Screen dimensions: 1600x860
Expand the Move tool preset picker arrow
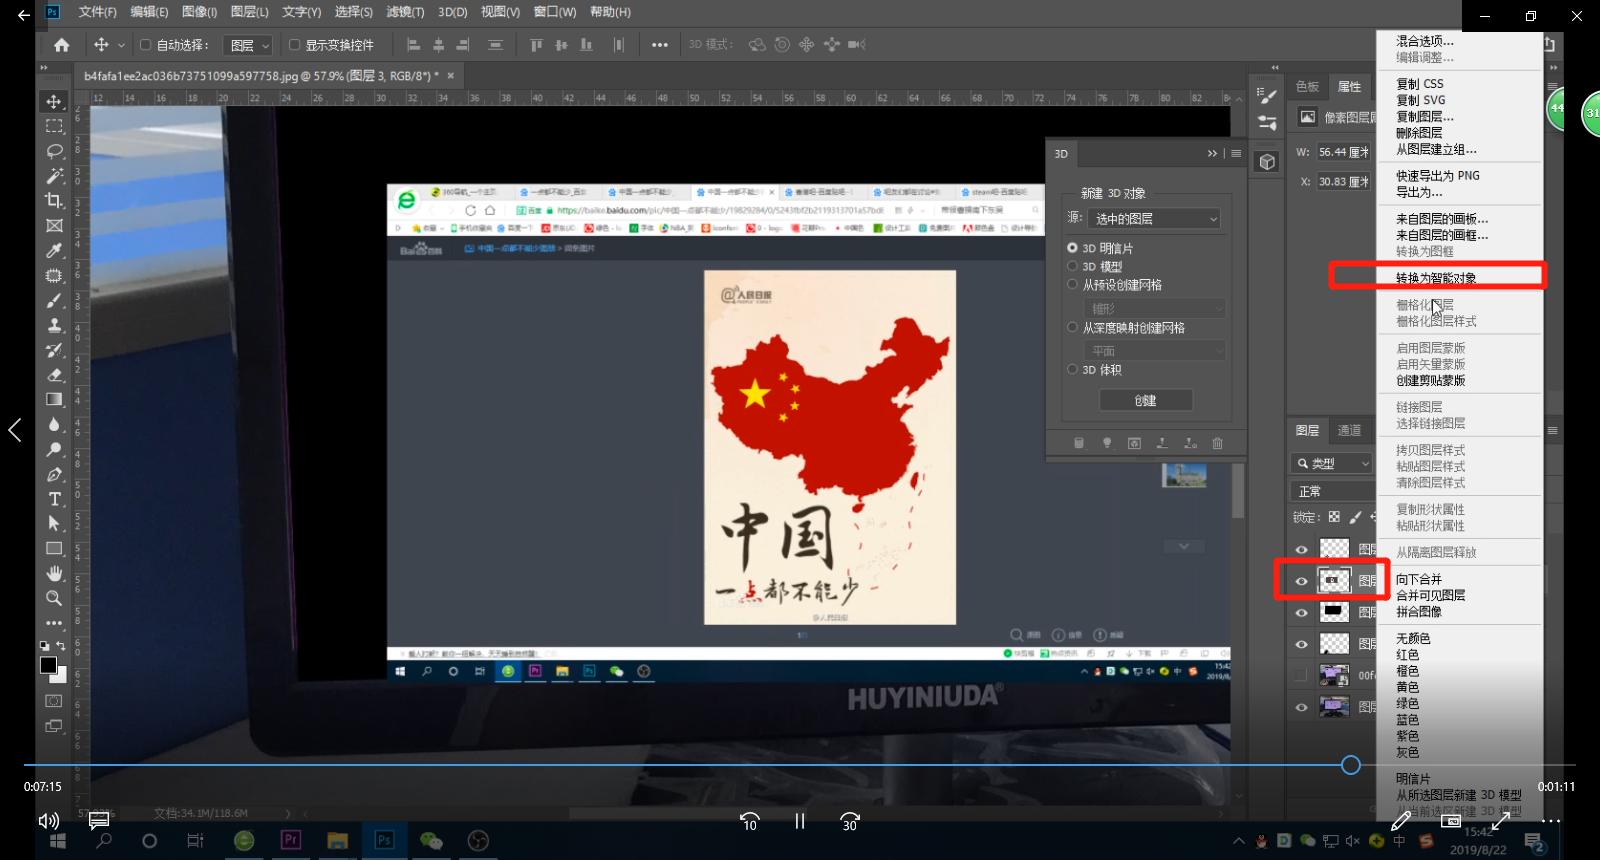(x=122, y=45)
